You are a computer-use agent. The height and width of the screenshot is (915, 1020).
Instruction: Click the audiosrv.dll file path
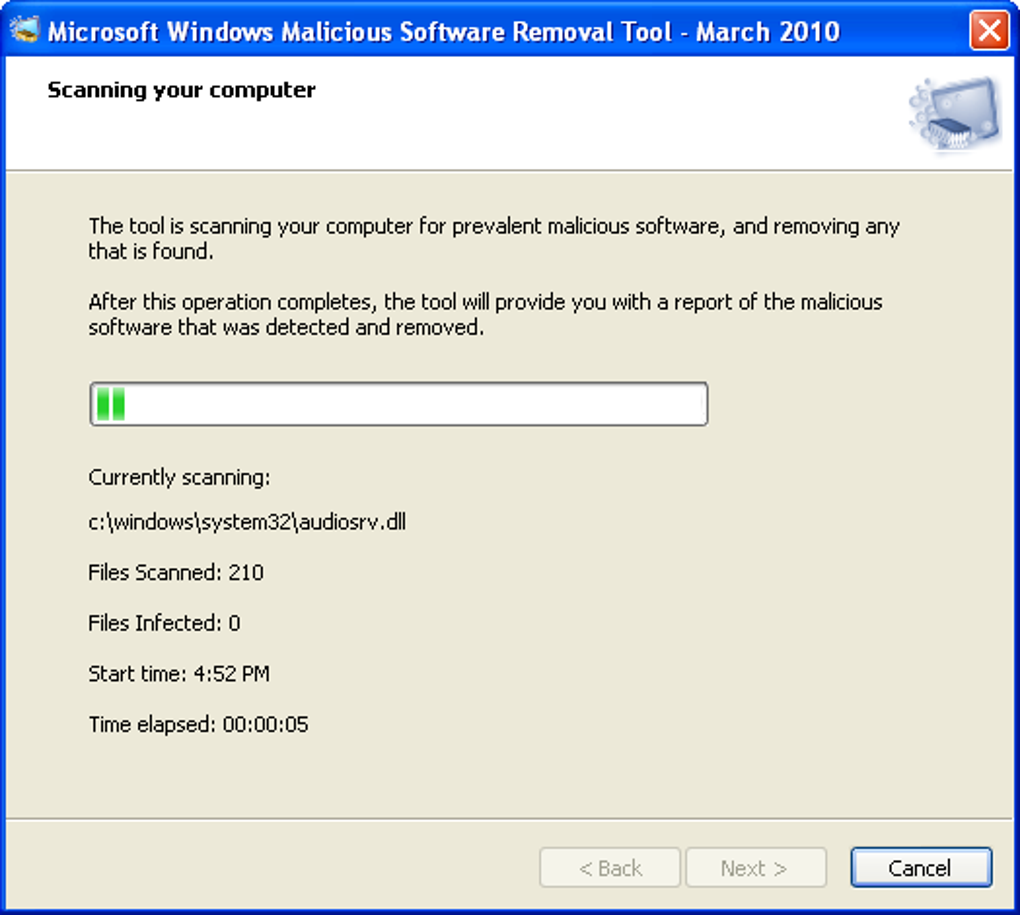click(x=247, y=522)
